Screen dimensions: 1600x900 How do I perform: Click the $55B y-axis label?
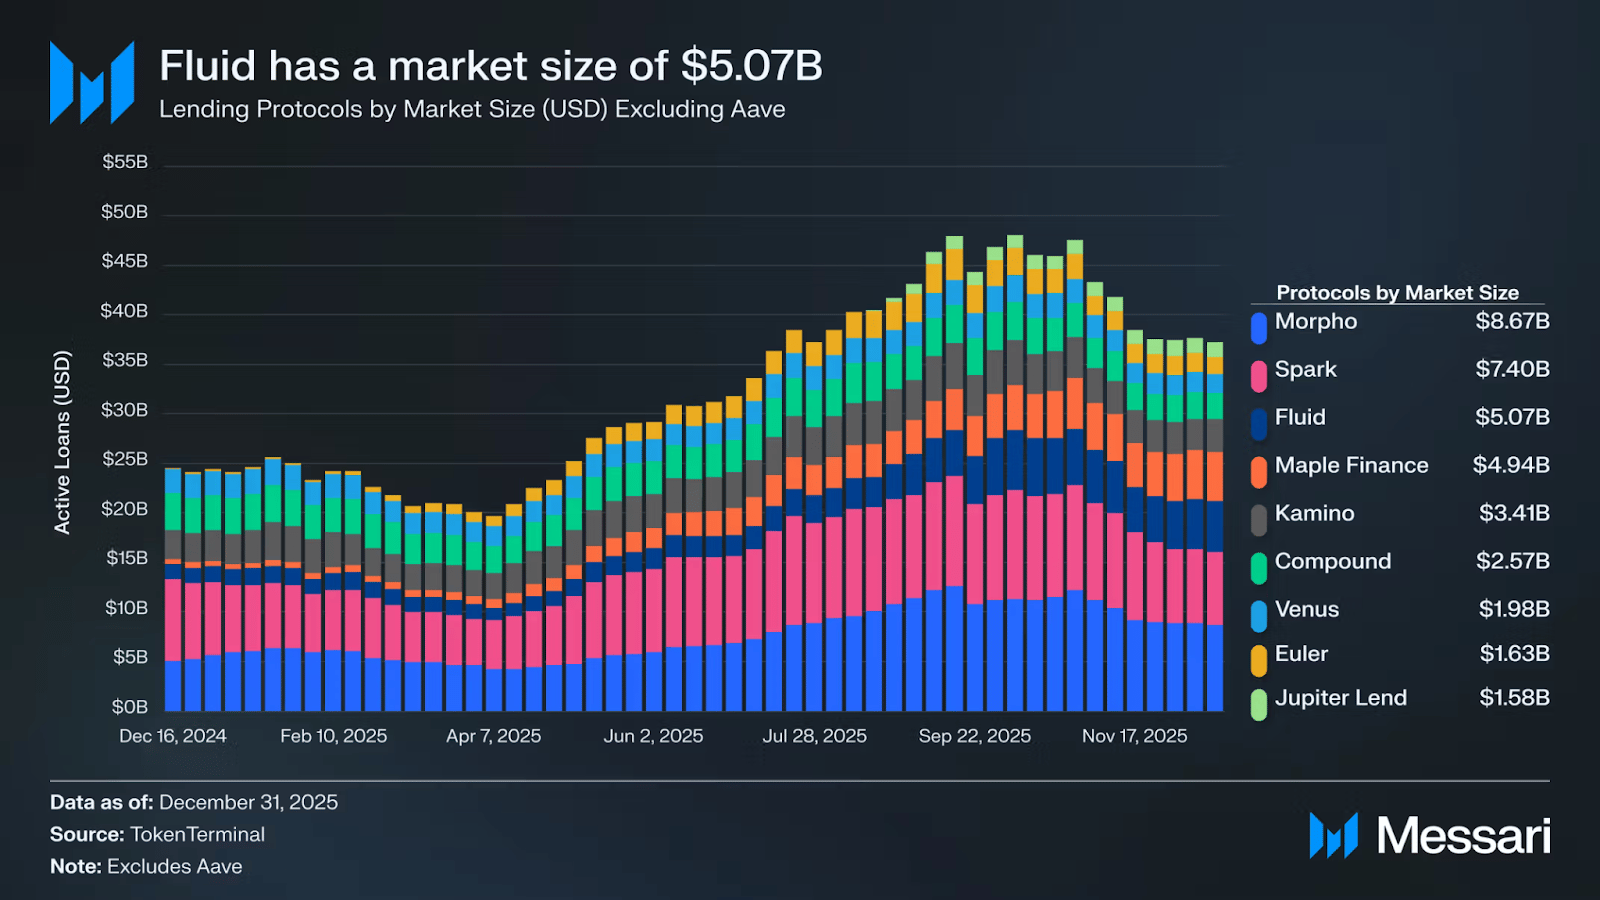pos(125,162)
